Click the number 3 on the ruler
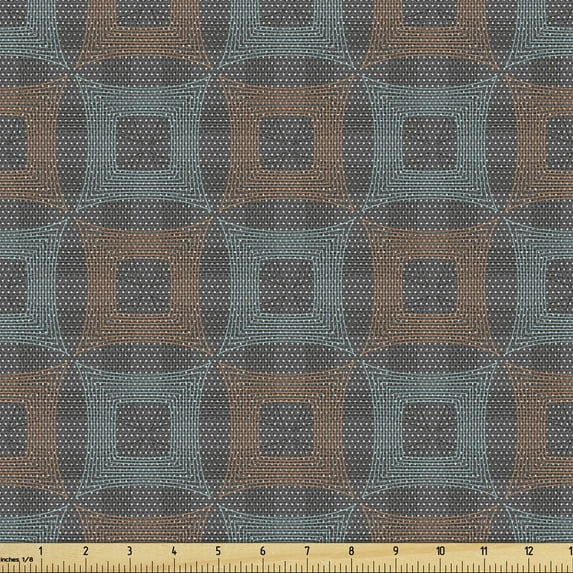Image resolution: width=573 pixels, height=573 pixels. tap(130, 551)
